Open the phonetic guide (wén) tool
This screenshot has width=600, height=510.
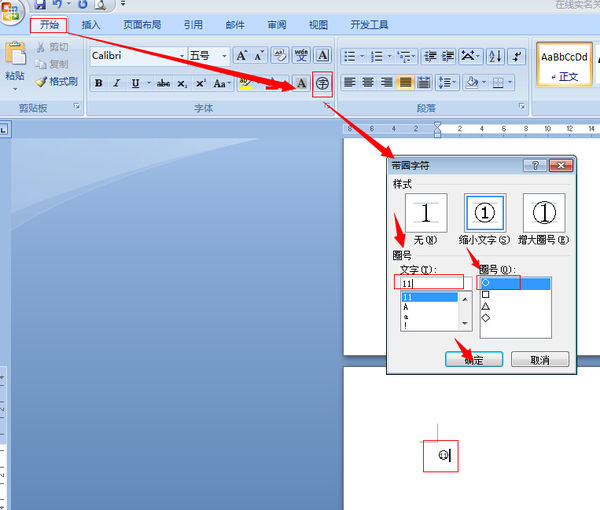click(x=301, y=56)
